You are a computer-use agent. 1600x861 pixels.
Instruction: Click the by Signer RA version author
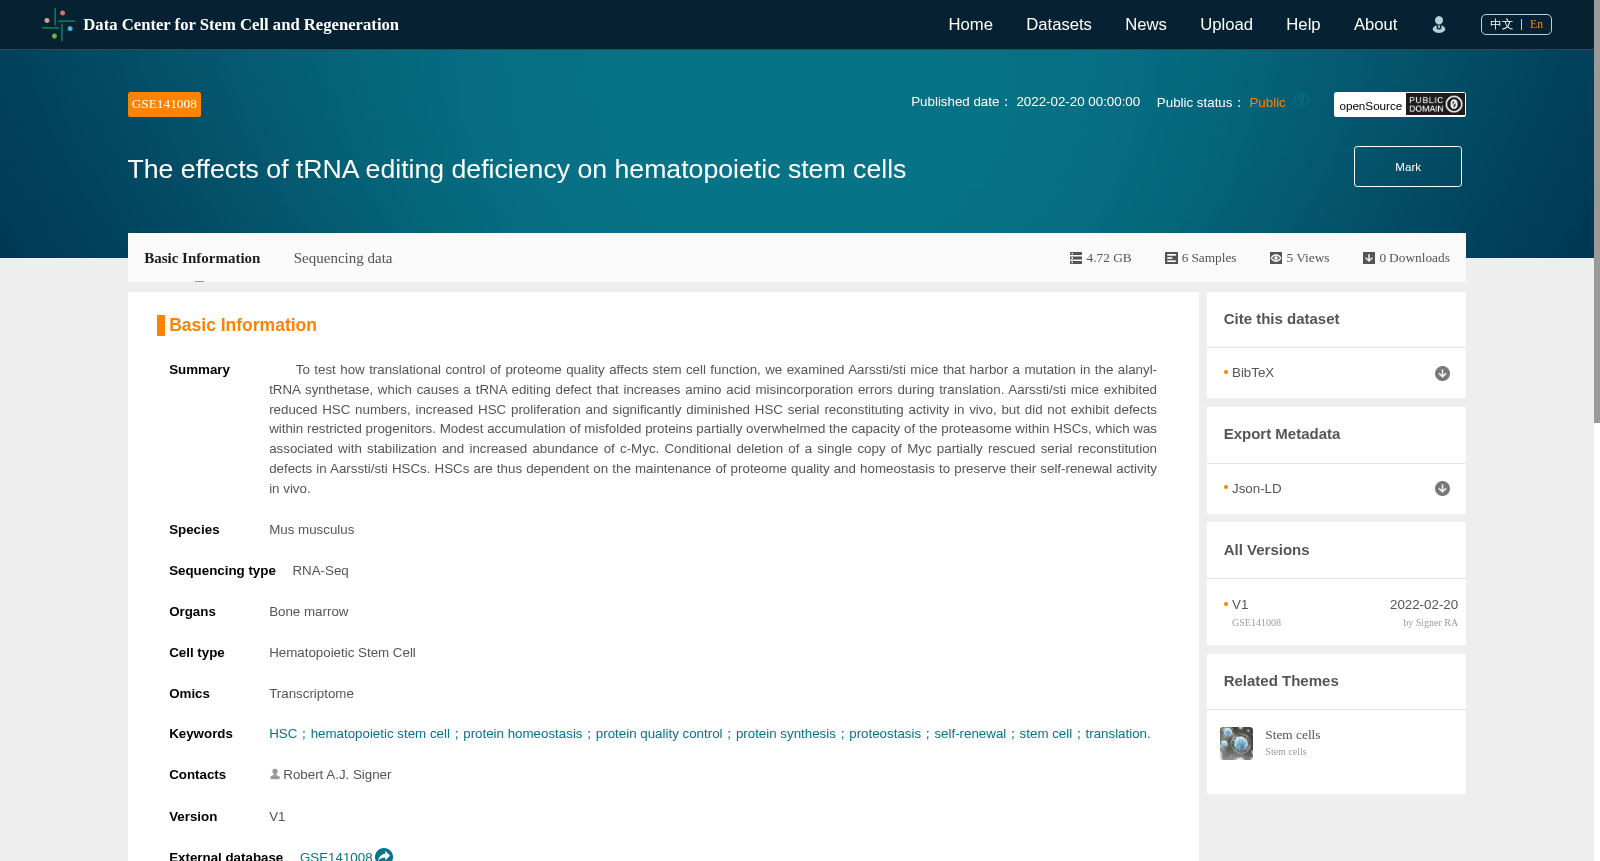coord(1430,622)
